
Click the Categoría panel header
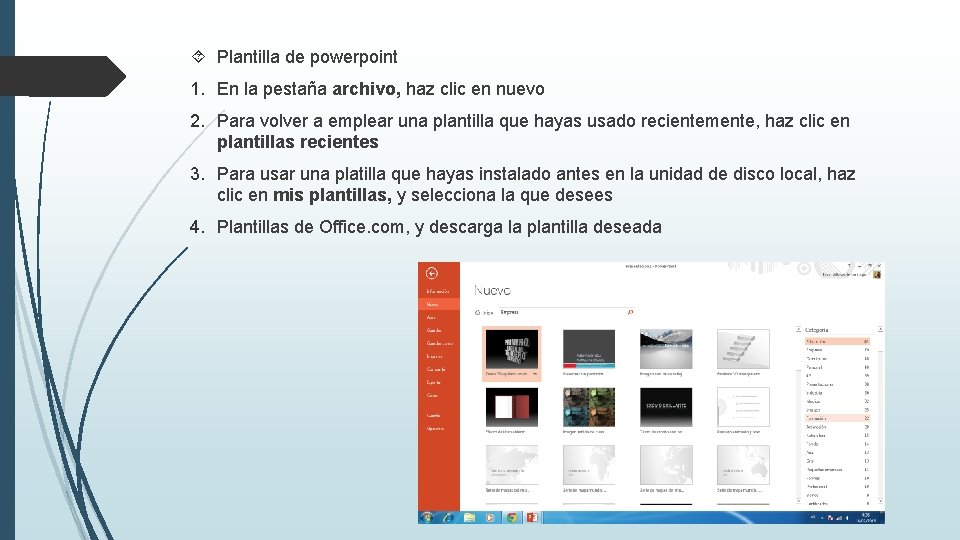[817, 330]
